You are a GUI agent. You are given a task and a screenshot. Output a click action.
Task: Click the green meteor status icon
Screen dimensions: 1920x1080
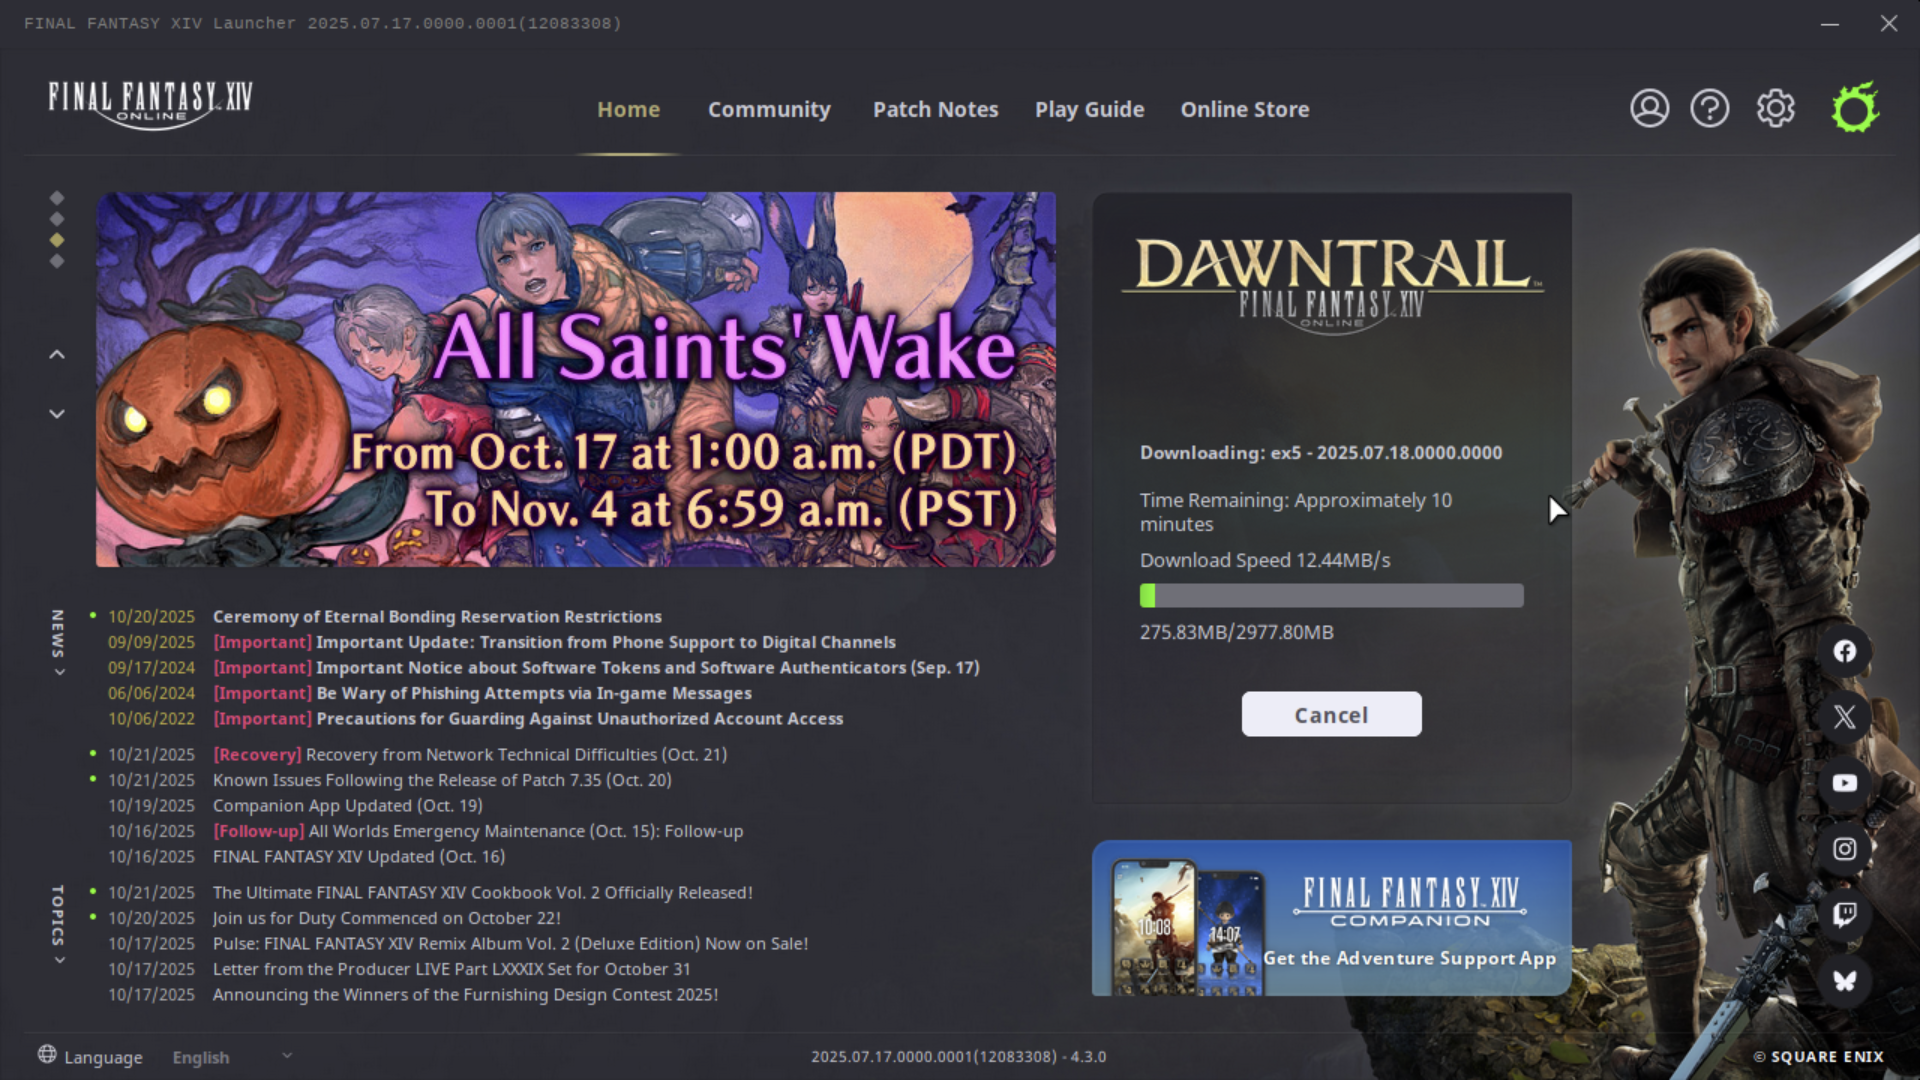pyautogui.click(x=1855, y=108)
